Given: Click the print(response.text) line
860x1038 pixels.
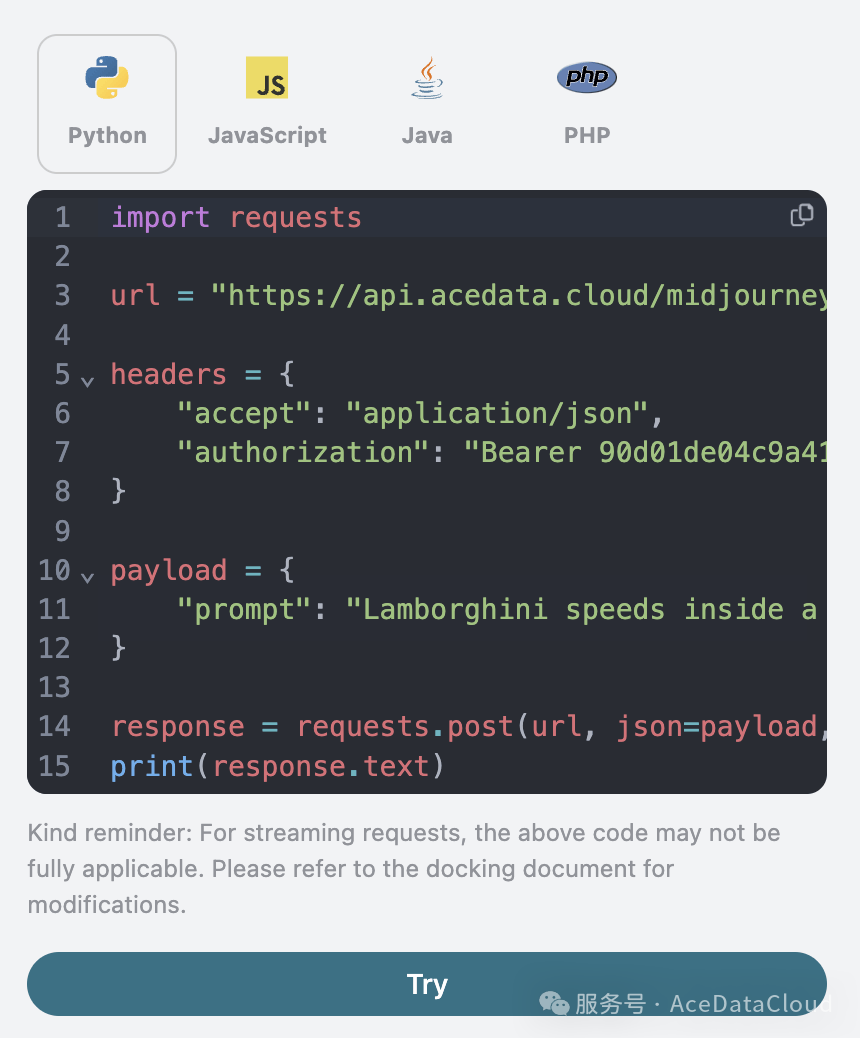Looking at the screenshot, I should (x=277, y=767).
